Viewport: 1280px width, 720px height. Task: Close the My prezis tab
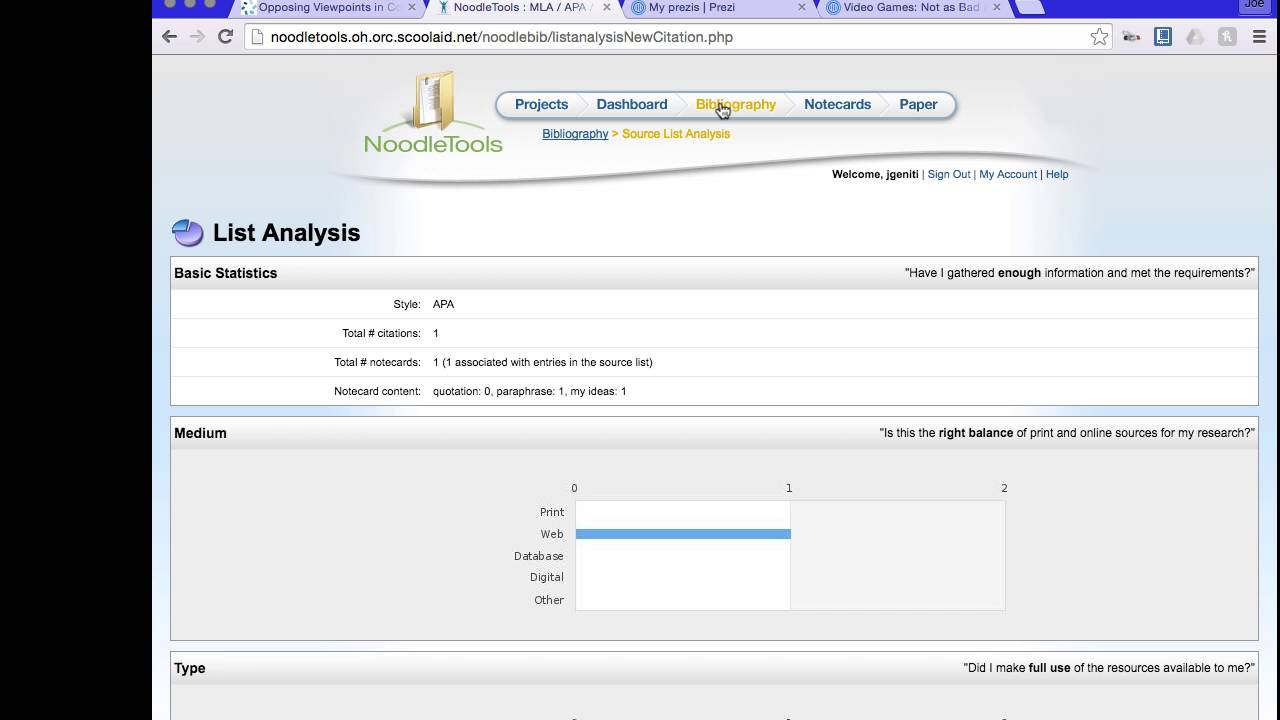(801, 7)
